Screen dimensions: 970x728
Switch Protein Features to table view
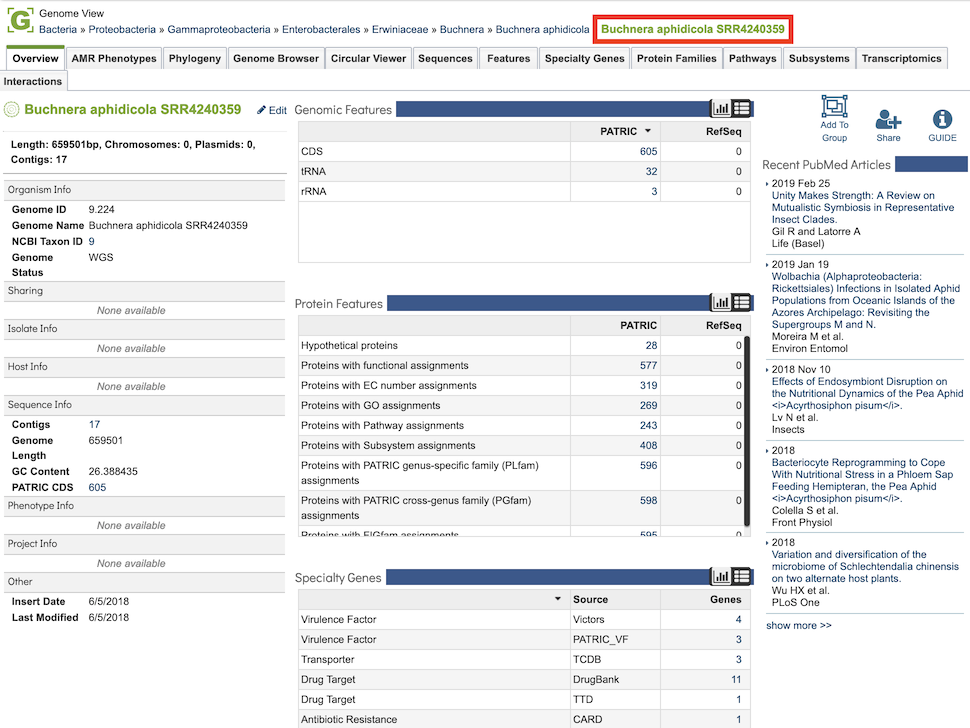coord(742,302)
